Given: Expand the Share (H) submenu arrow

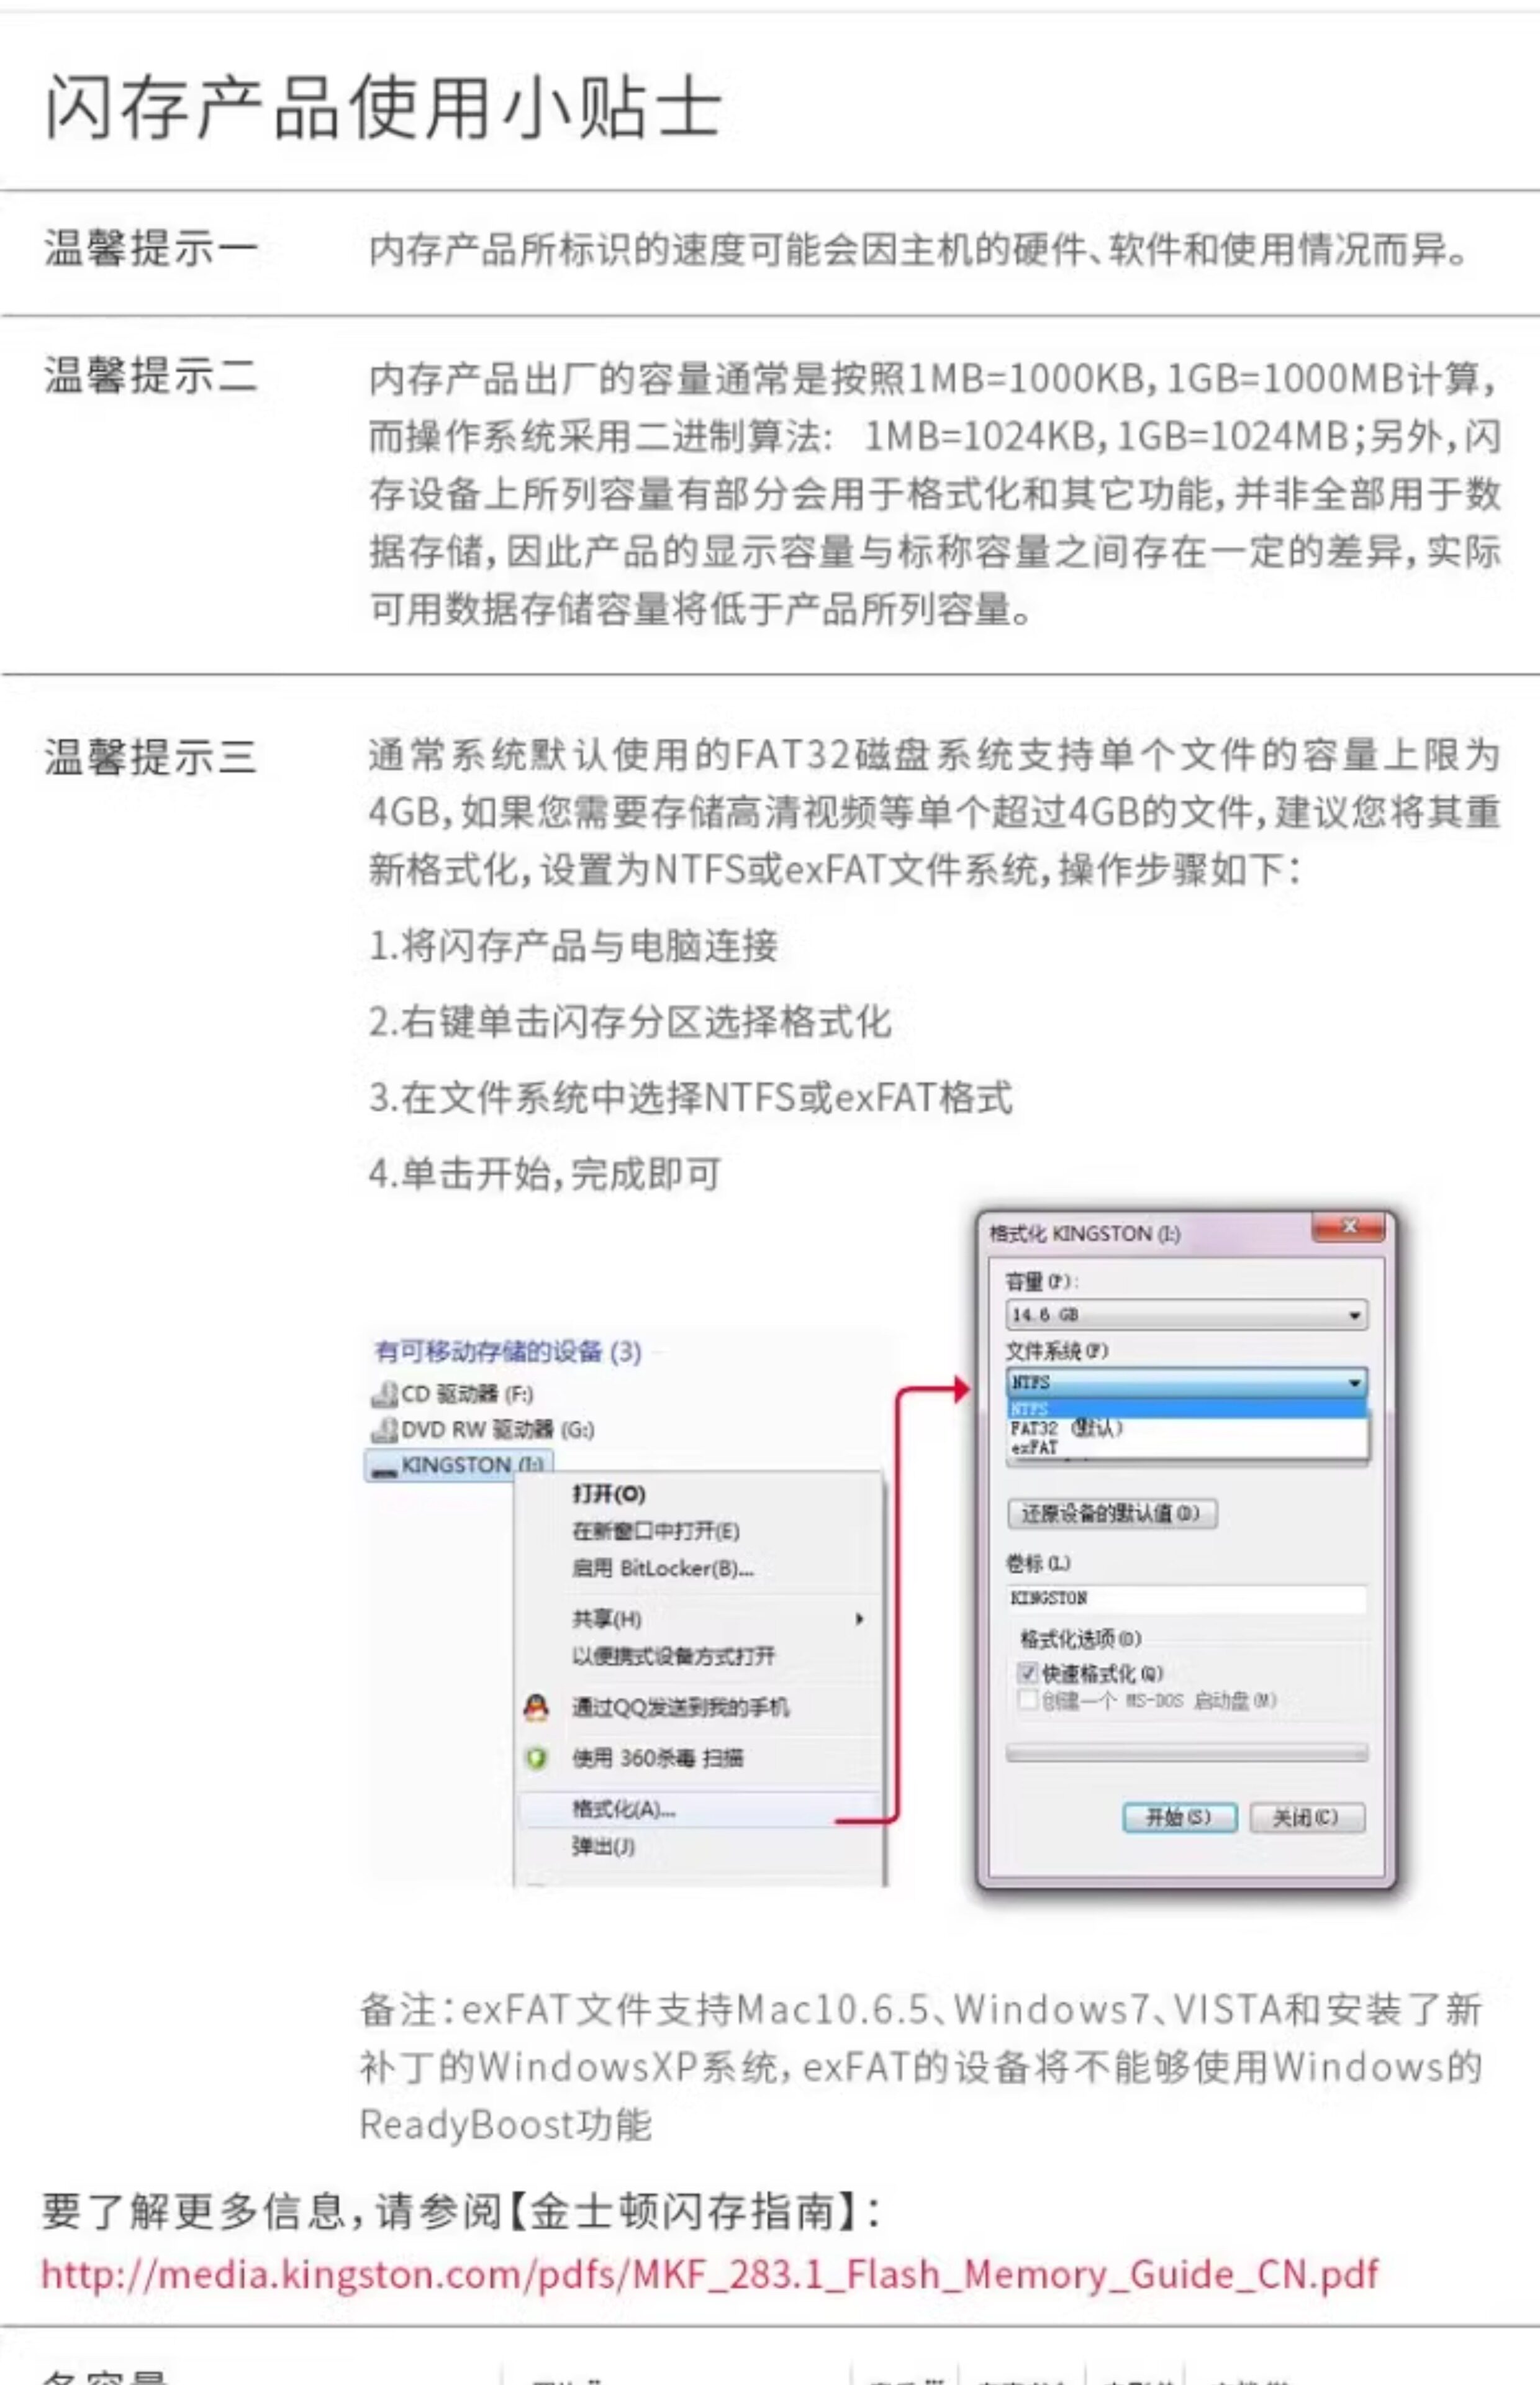Looking at the screenshot, I should coord(860,1618).
